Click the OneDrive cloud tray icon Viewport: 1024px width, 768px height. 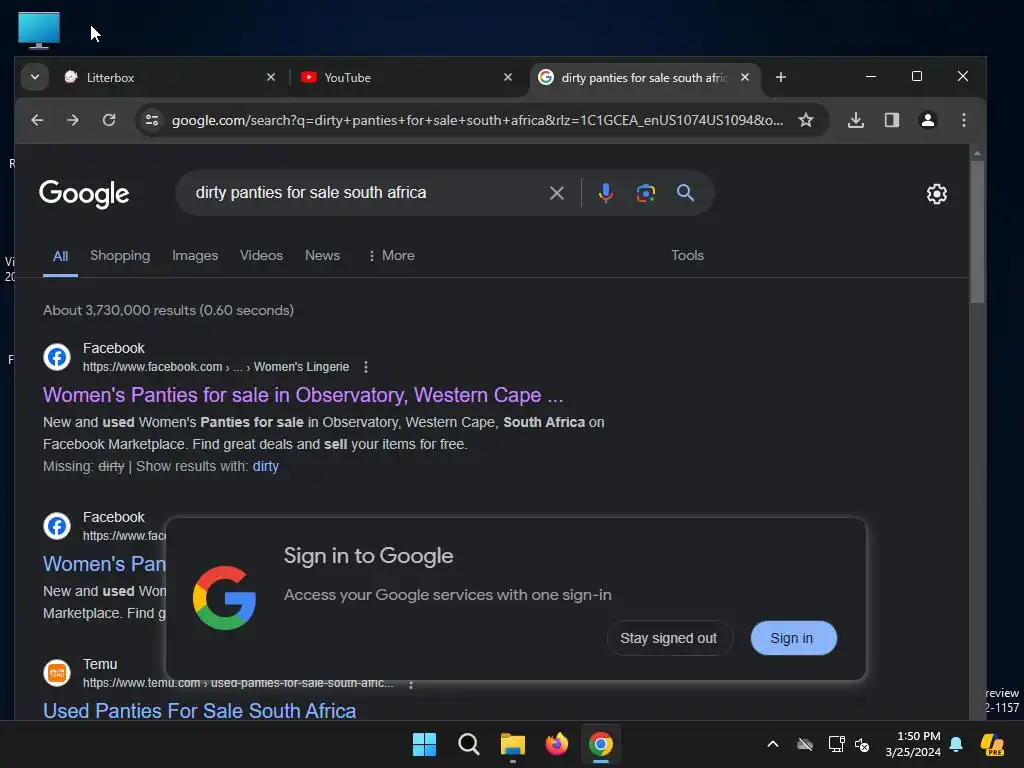click(x=805, y=744)
